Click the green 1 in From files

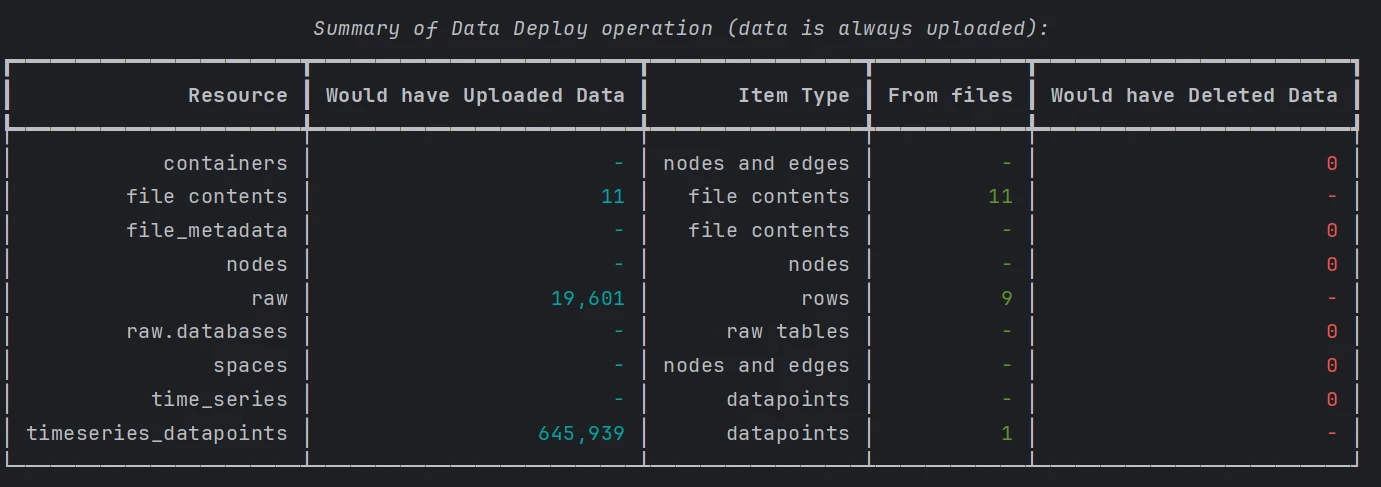click(x=1006, y=434)
